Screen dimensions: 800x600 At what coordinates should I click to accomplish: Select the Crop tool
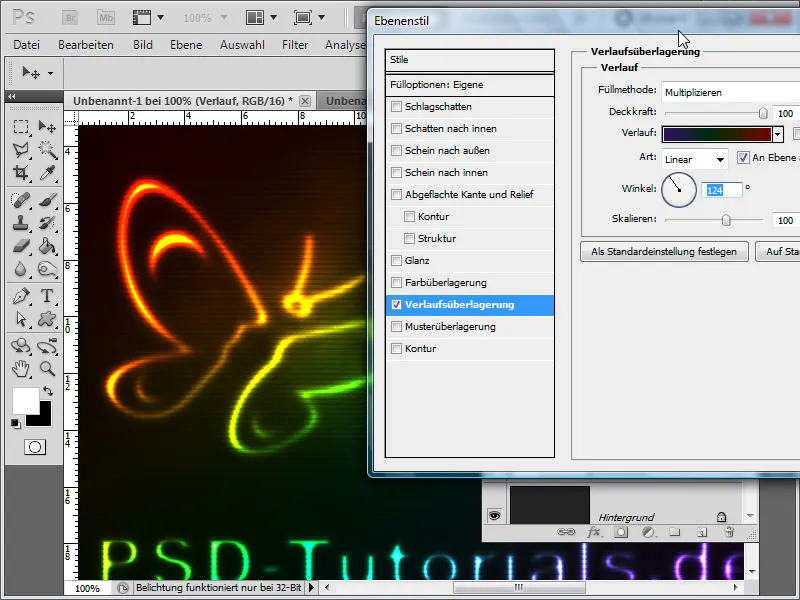(x=21, y=173)
